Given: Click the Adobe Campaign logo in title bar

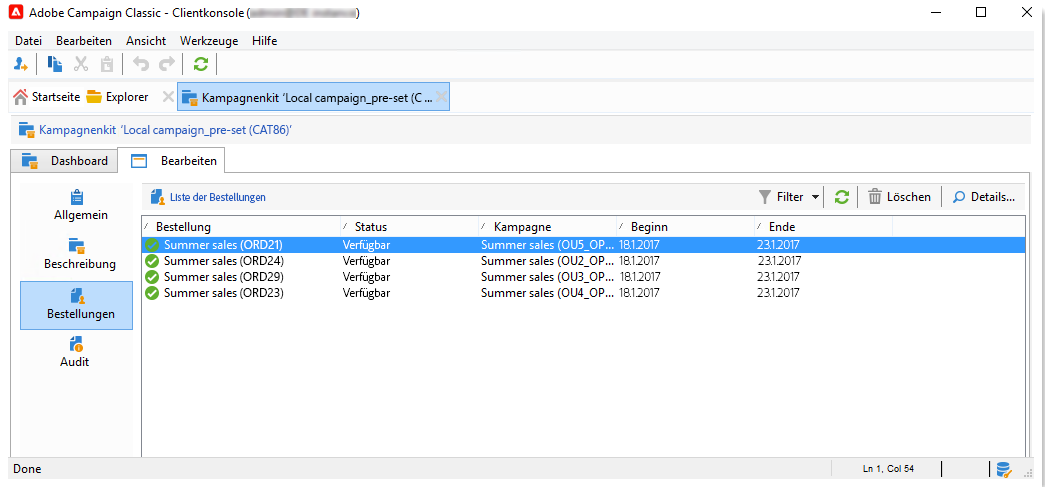Looking at the screenshot, I should pos(14,12).
